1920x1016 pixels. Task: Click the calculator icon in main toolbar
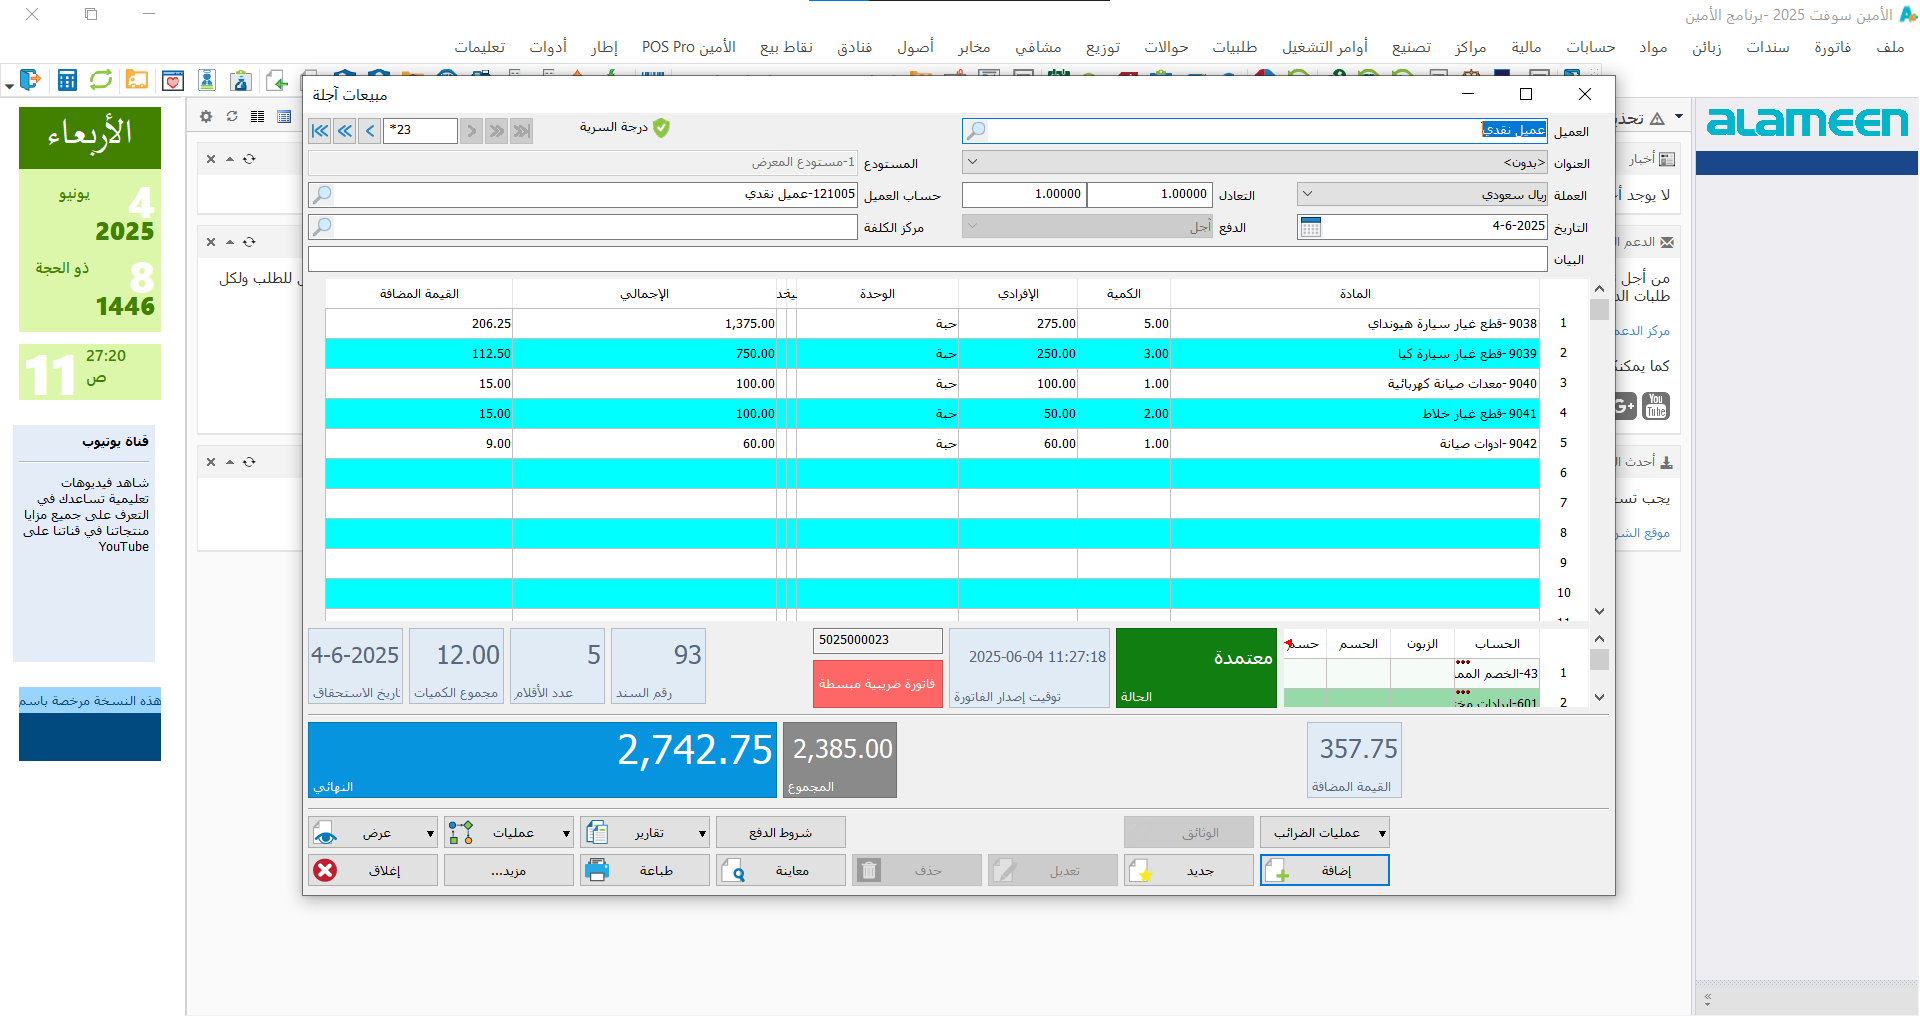pos(67,81)
